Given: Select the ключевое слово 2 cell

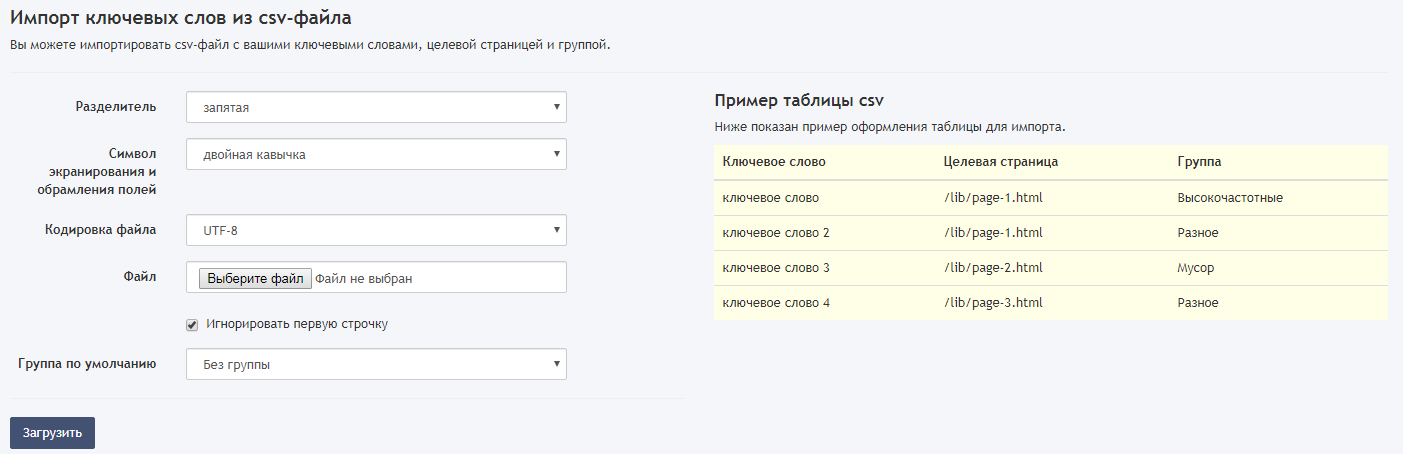Looking at the screenshot, I should 776,233.
